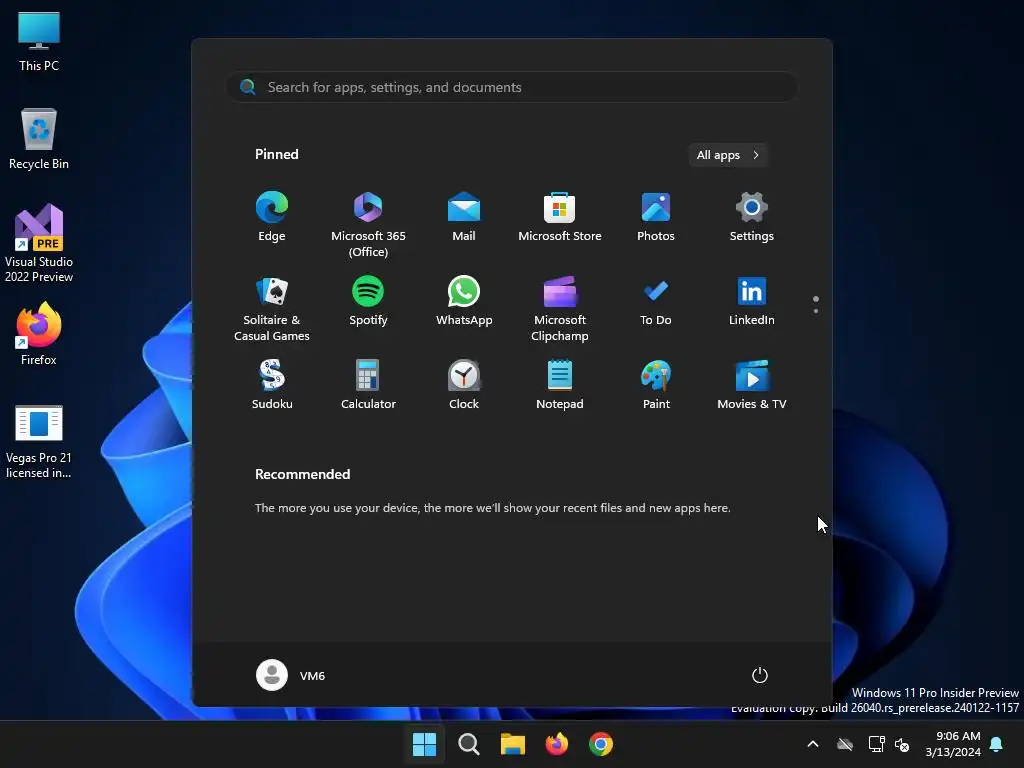This screenshot has width=1024, height=768.
Task: Launch the LinkedIn app
Action: tap(752, 302)
